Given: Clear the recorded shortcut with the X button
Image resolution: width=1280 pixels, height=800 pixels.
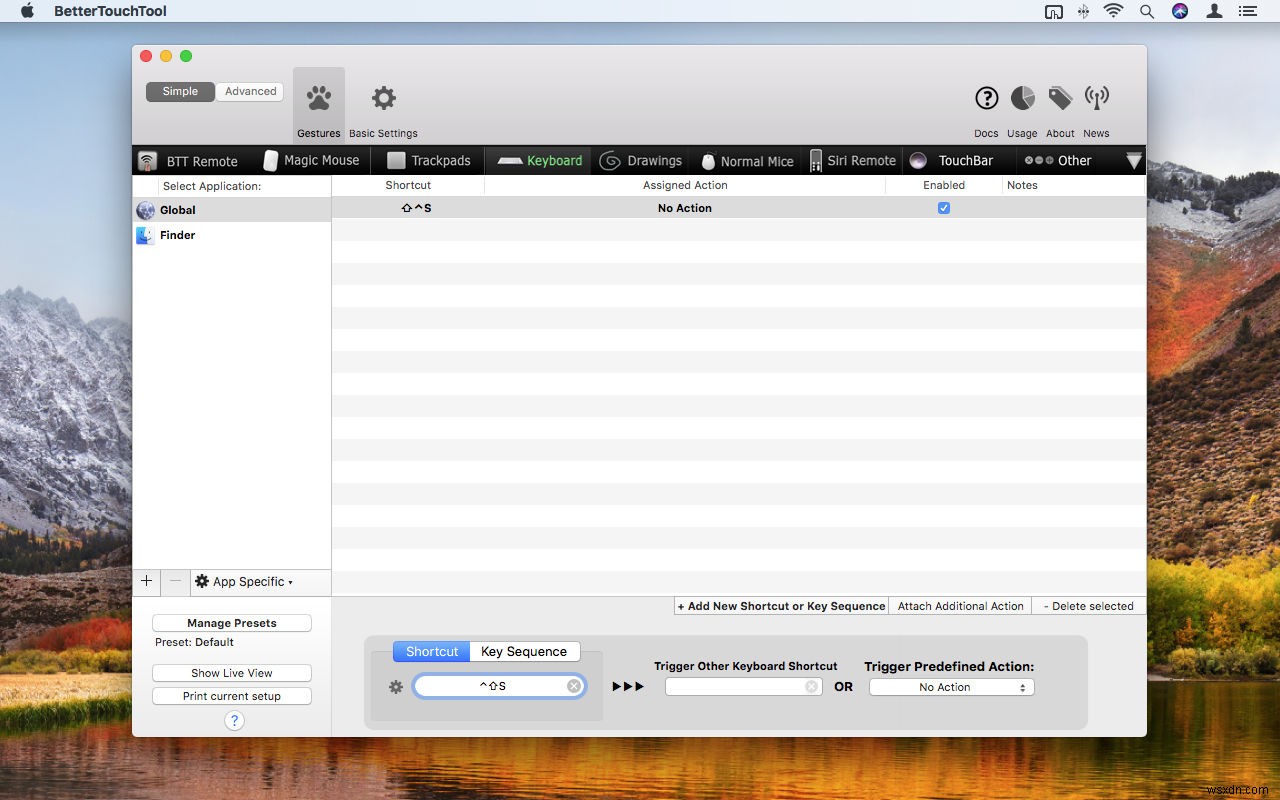Looking at the screenshot, I should tap(573, 685).
